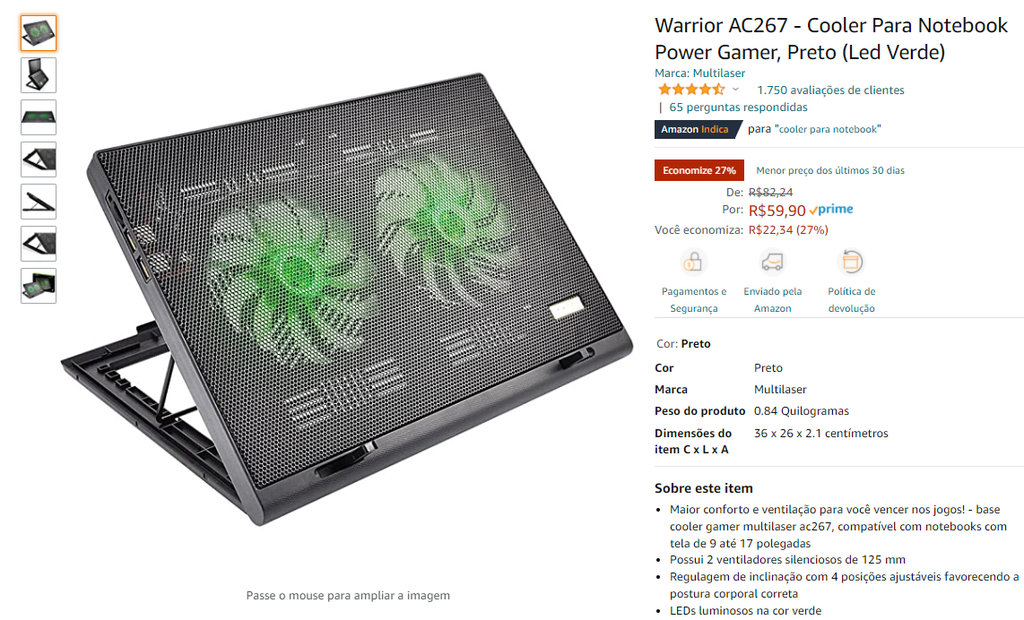Click the prime logo next to the price
The width and height of the screenshot is (1024, 620).
coord(831,210)
